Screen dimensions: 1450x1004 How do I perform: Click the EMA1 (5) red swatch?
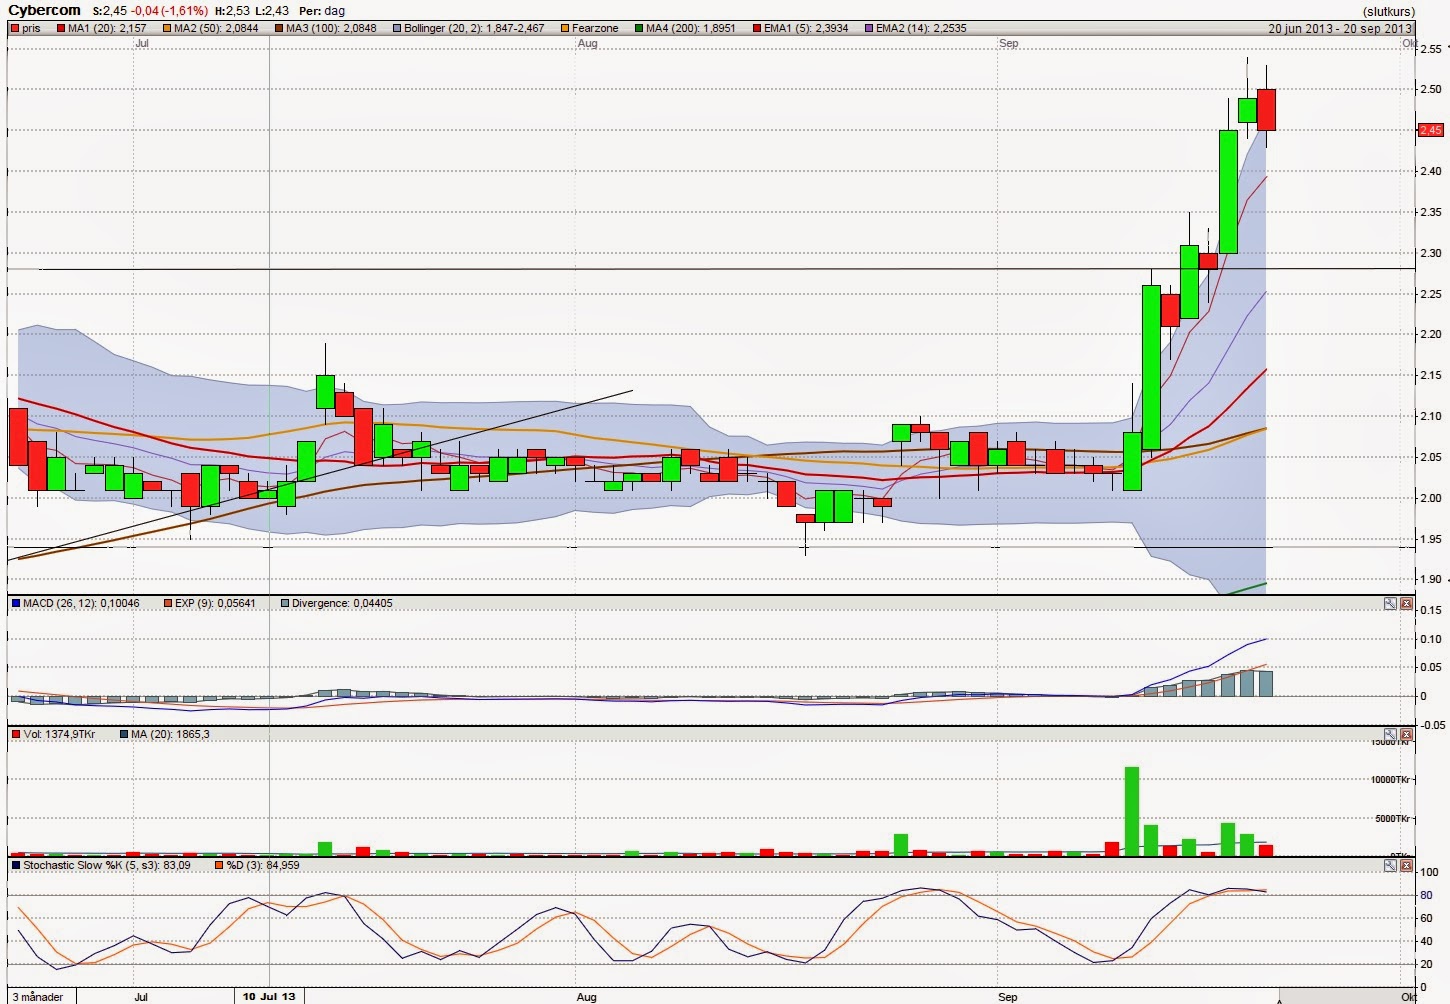(x=755, y=28)
